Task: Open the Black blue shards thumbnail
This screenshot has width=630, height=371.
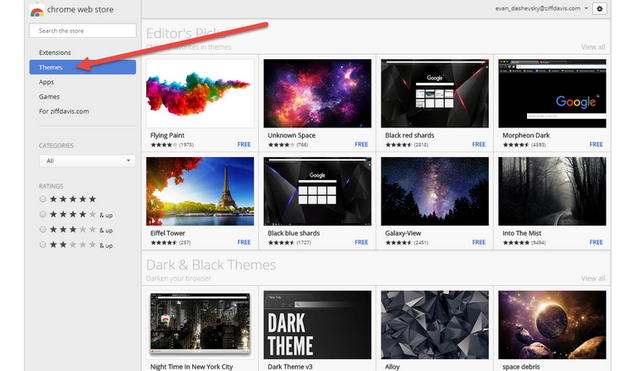Action: click(x=317, y=191)
